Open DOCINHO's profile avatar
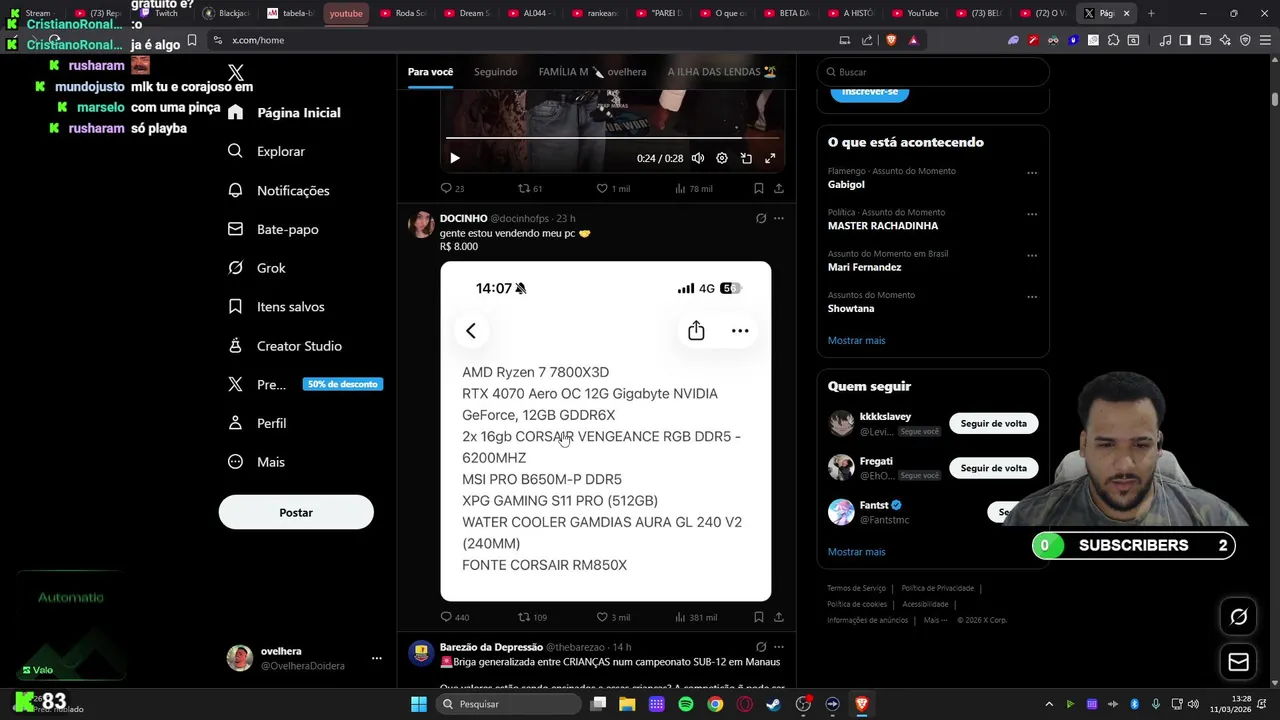 tap(421, 224)
